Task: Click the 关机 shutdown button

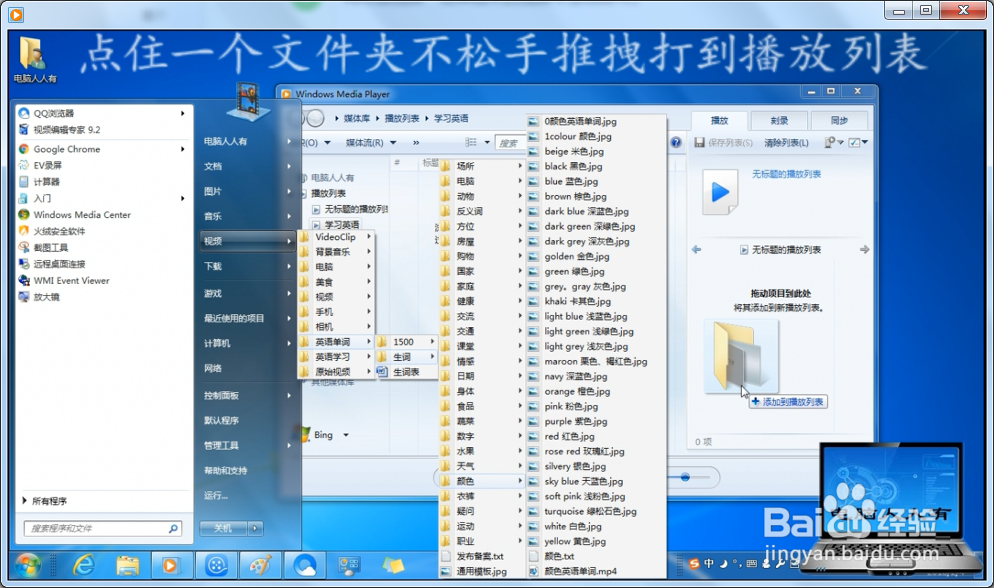Action: pyautogui.click(x=223, y=528)
